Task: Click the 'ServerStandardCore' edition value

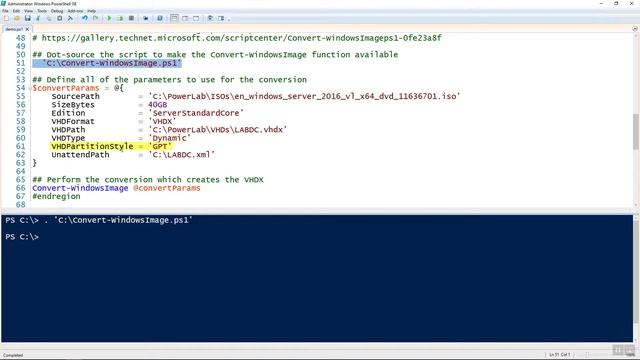Action: (196, 113)
